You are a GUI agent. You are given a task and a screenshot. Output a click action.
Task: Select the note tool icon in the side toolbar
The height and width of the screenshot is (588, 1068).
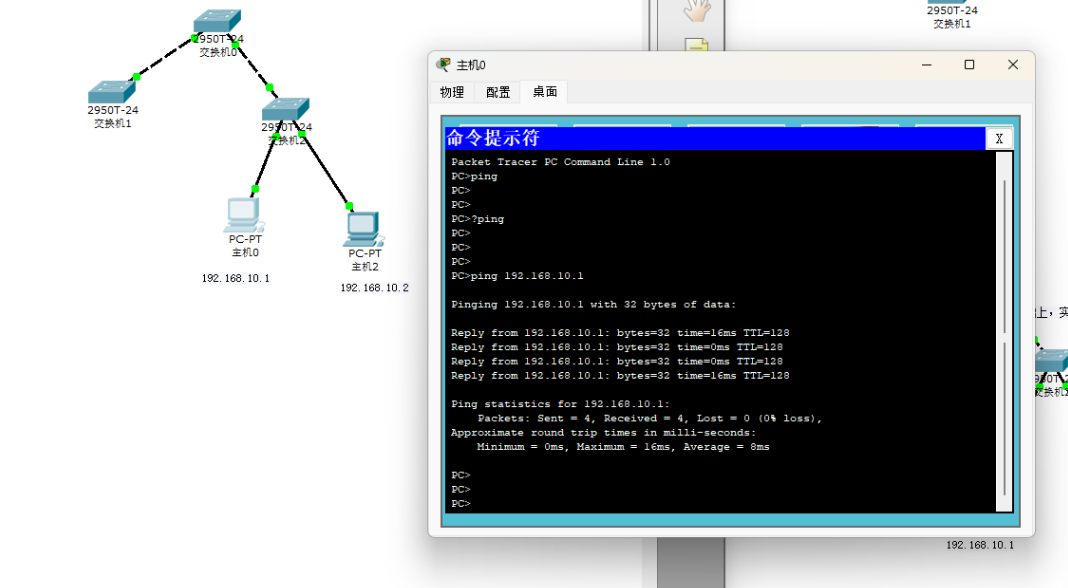point(696,46)
